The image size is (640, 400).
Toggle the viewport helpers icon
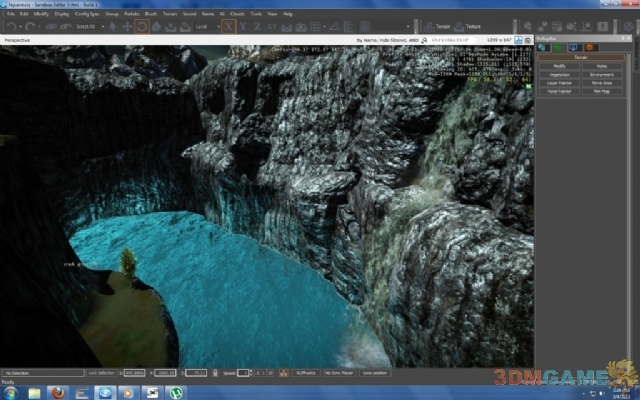[x=518, y=40]
